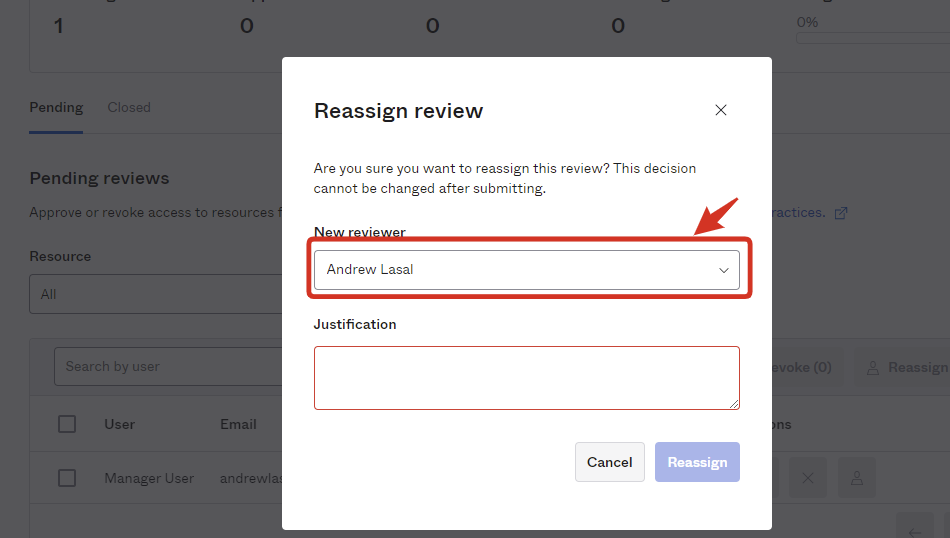Image resolution: width=950 pixels, height=538 pixels.
Task: Open the Andrew Lasal reviewer combo box
Action: click(x=526, y=270)
